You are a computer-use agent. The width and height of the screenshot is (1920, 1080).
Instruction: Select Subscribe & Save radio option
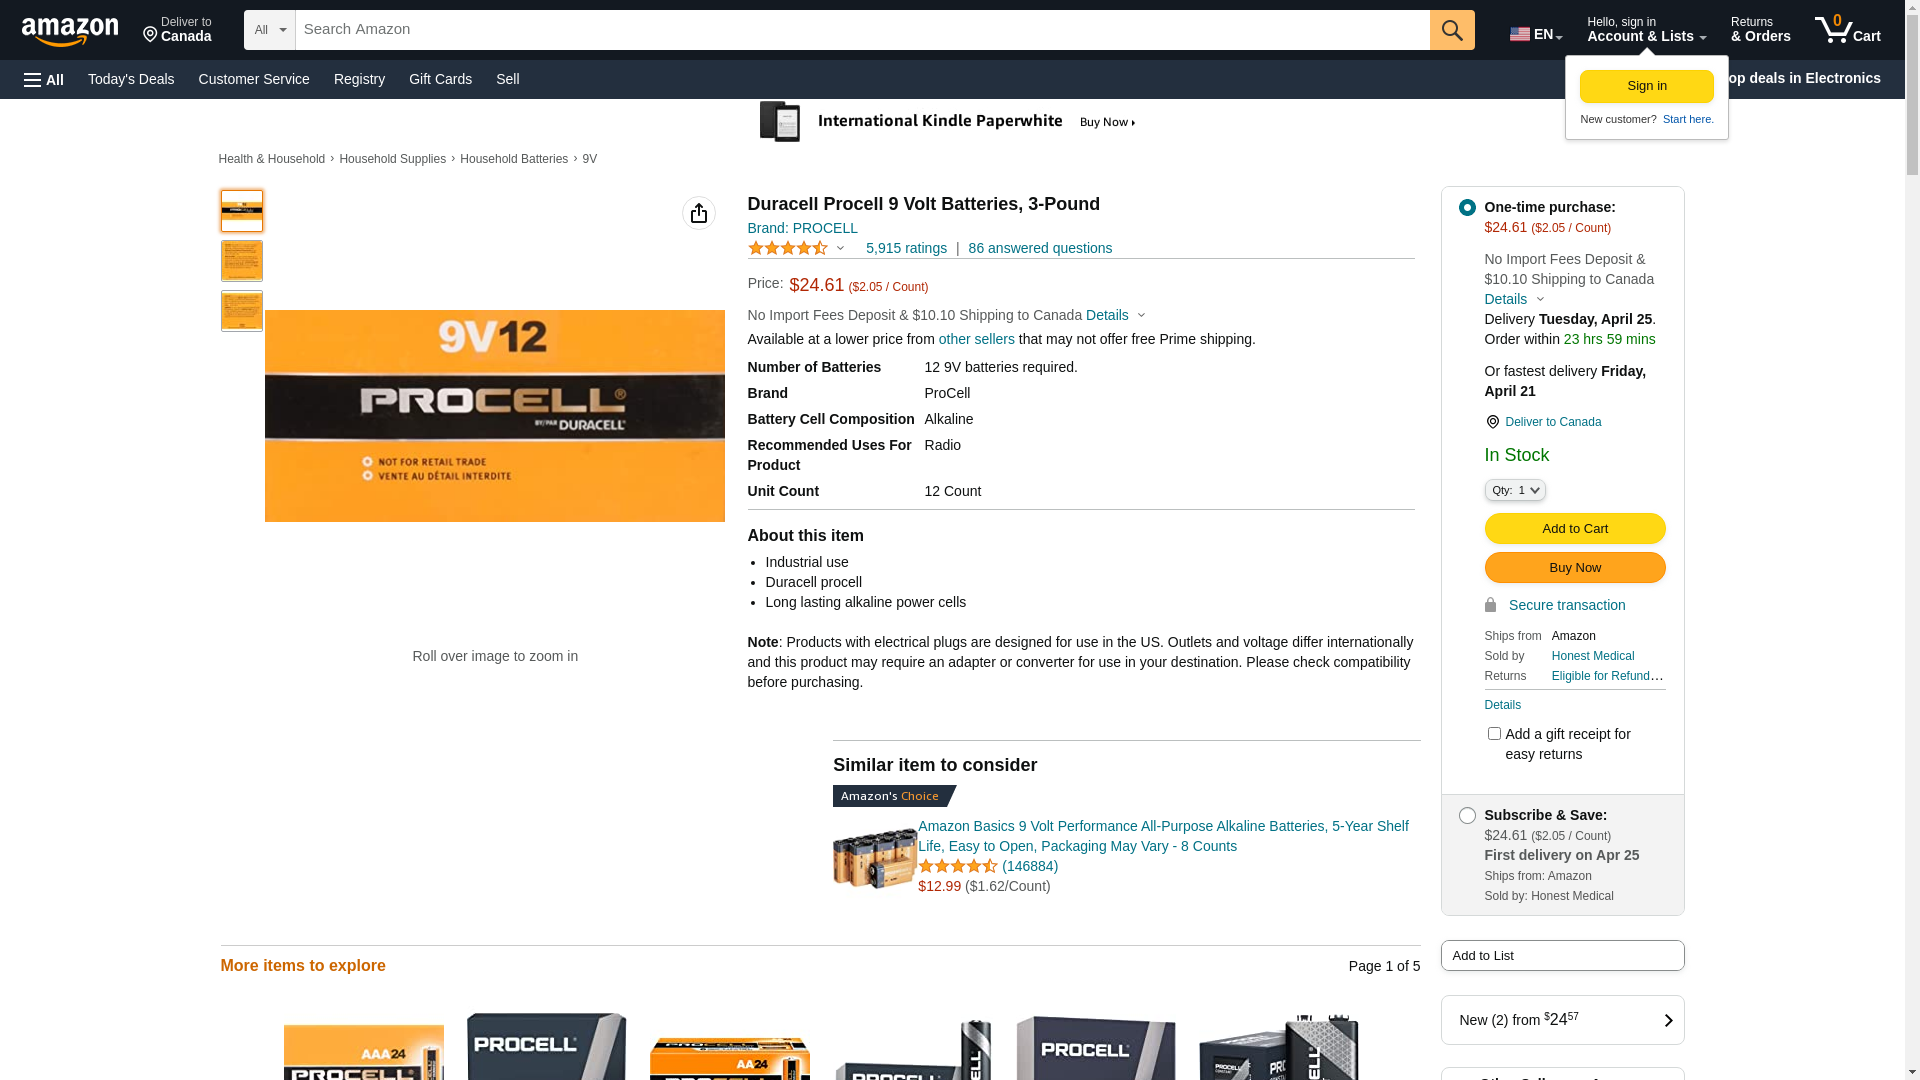[1466, 816]
